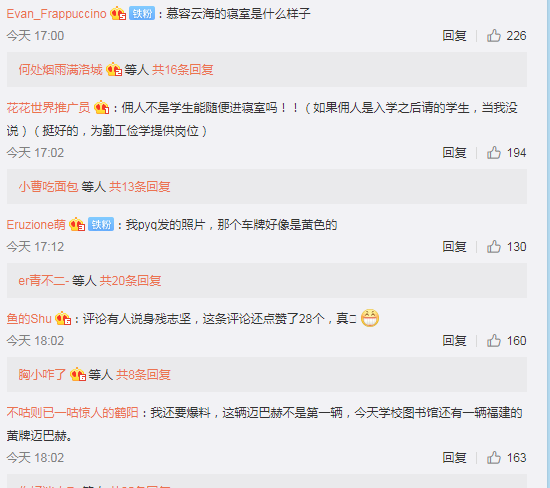Click the crown badge next to Evan_Frappuccino
Screen dimensions: 550x488
(118, 14)
